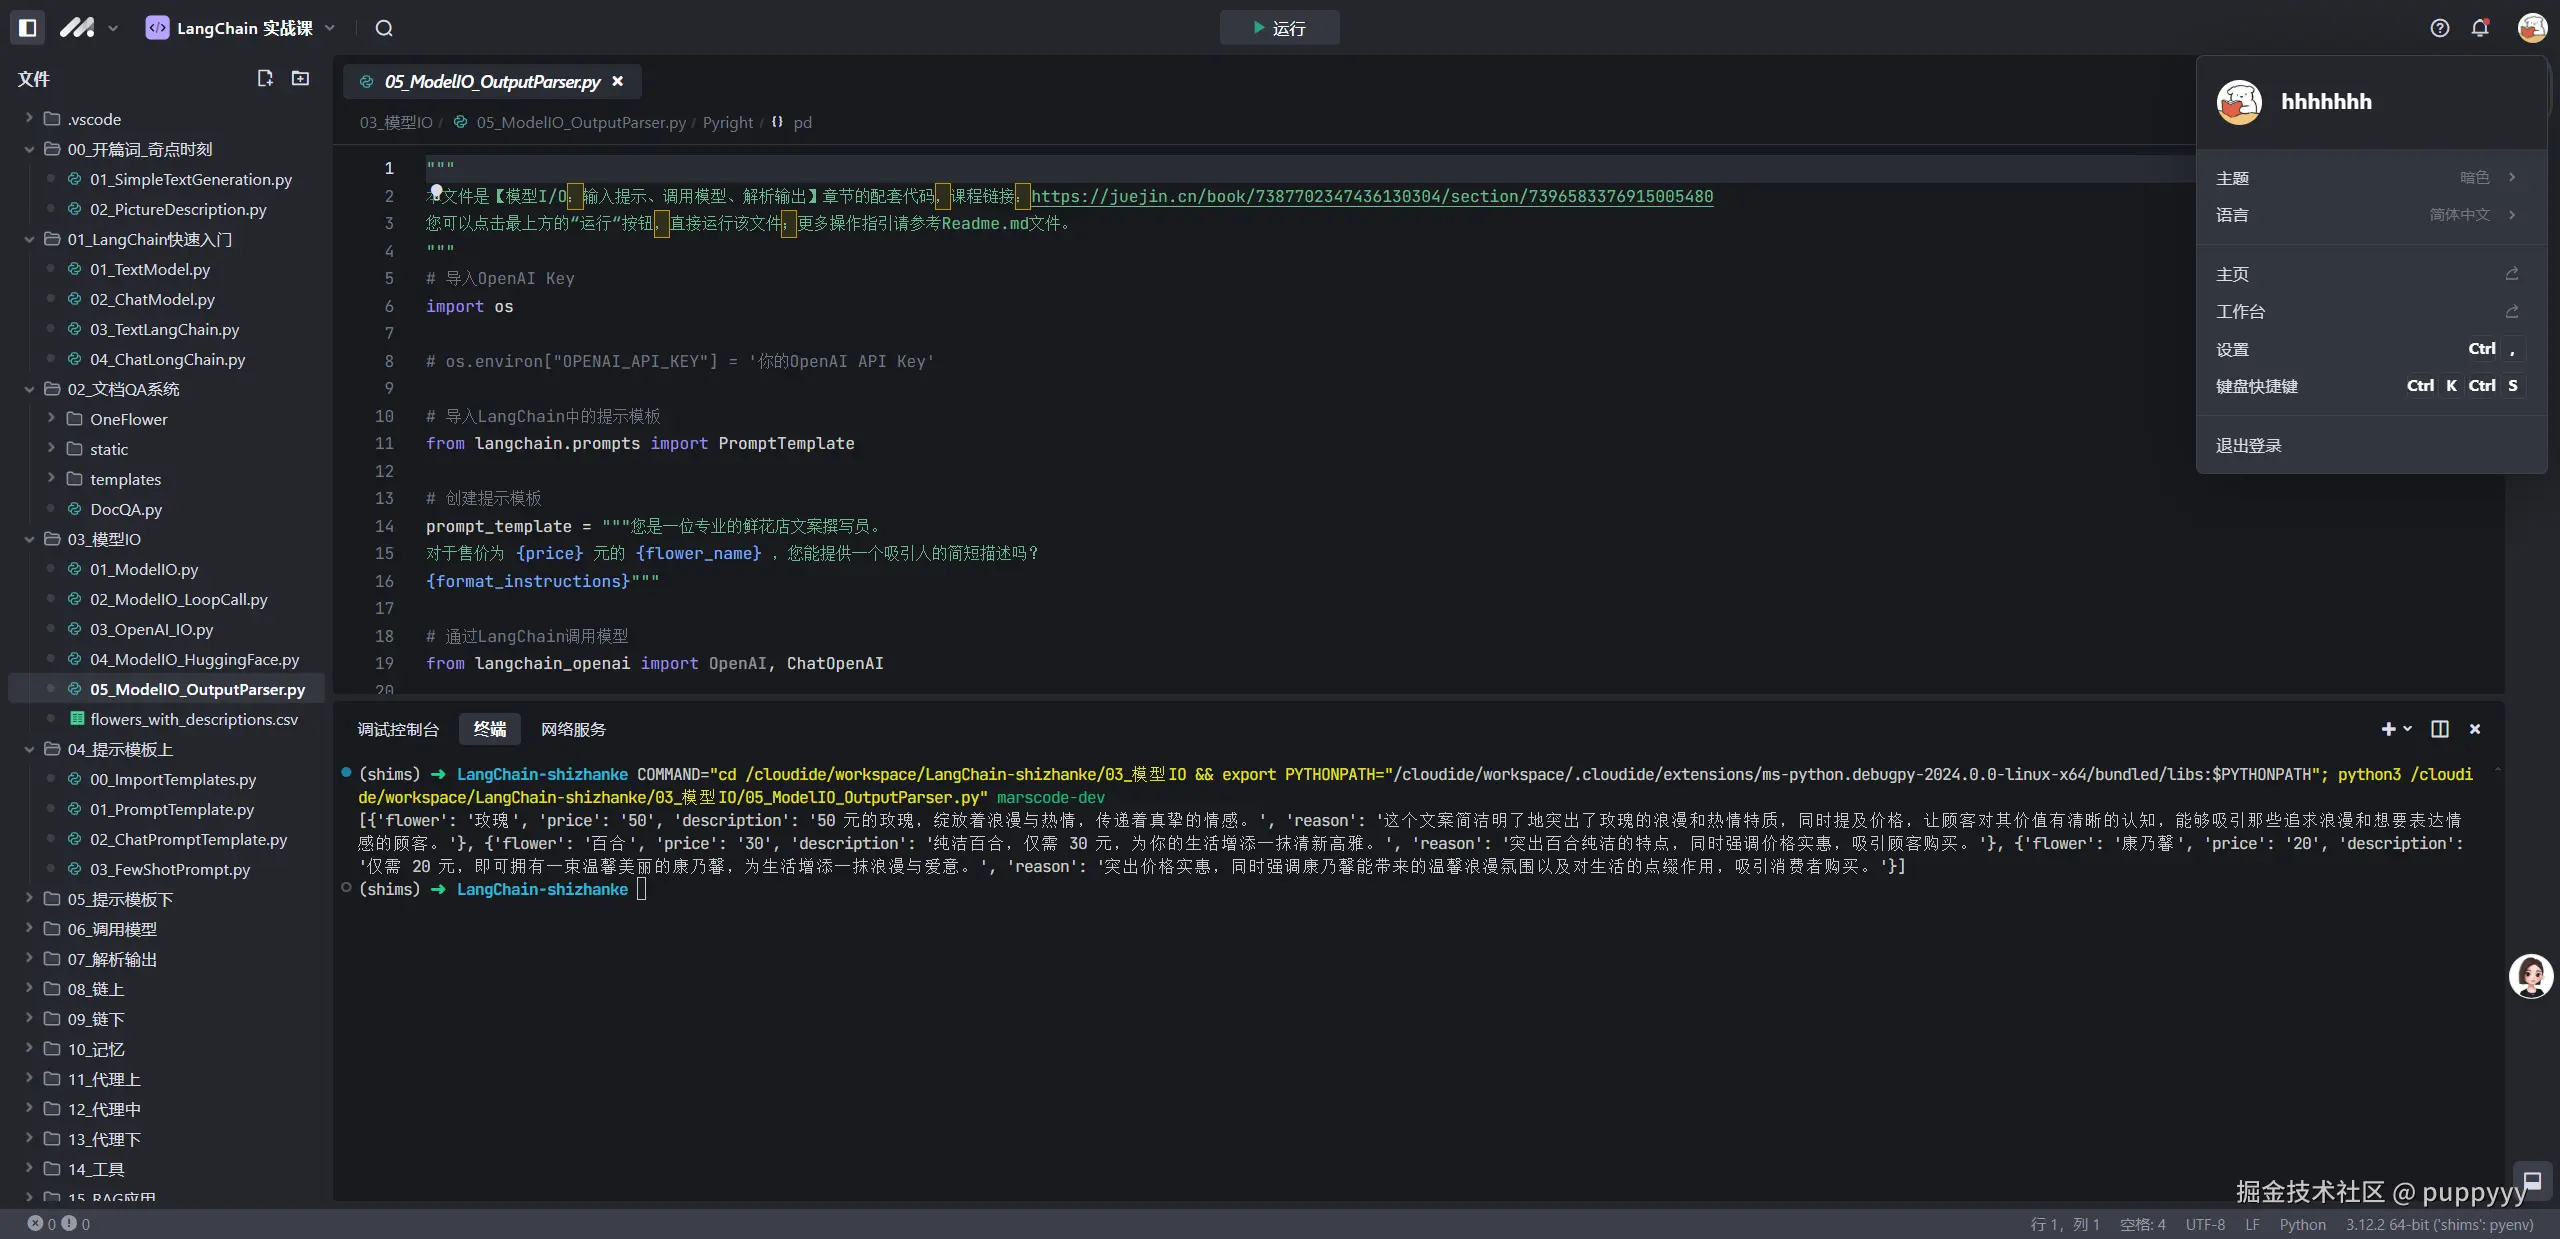This screenshot has height=1239, width=2560.
Task: Collapse the 02_文档QA系统 folder
Action: point(123,389)
